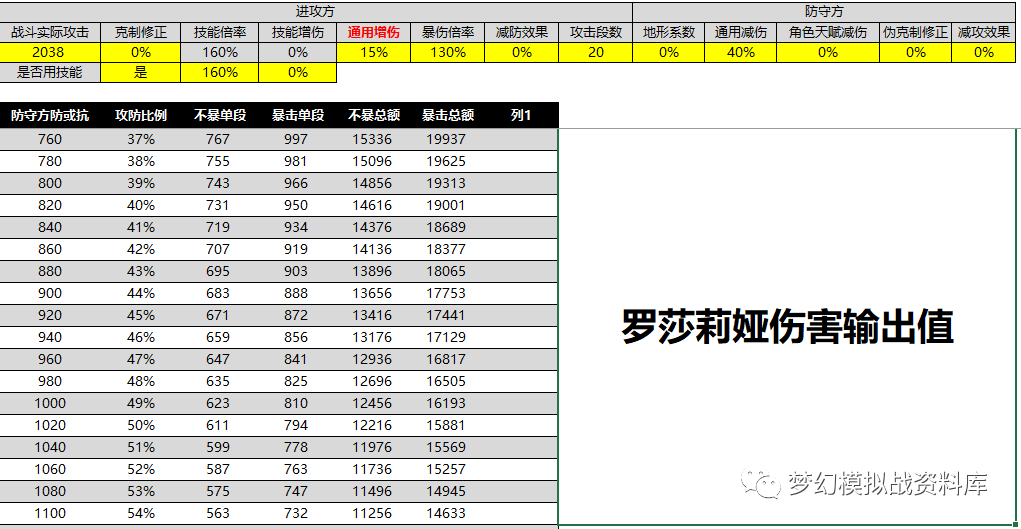Click the 列1 table column header

click(522, 115)
